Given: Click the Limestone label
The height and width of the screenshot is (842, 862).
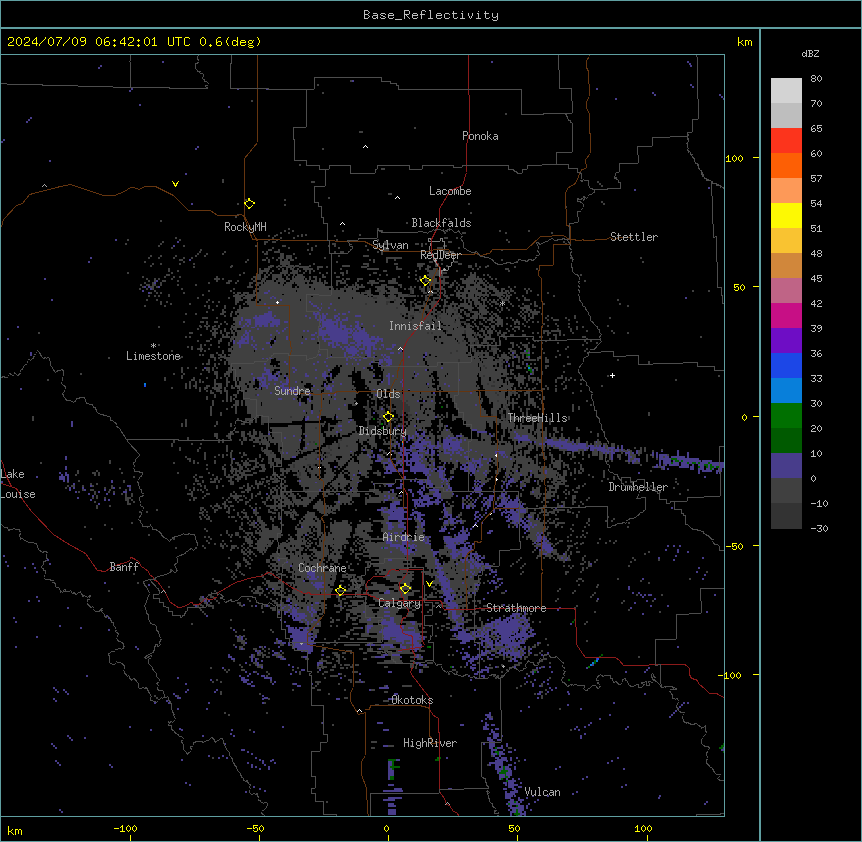Looking at the screenshot, I should point(153,356).
